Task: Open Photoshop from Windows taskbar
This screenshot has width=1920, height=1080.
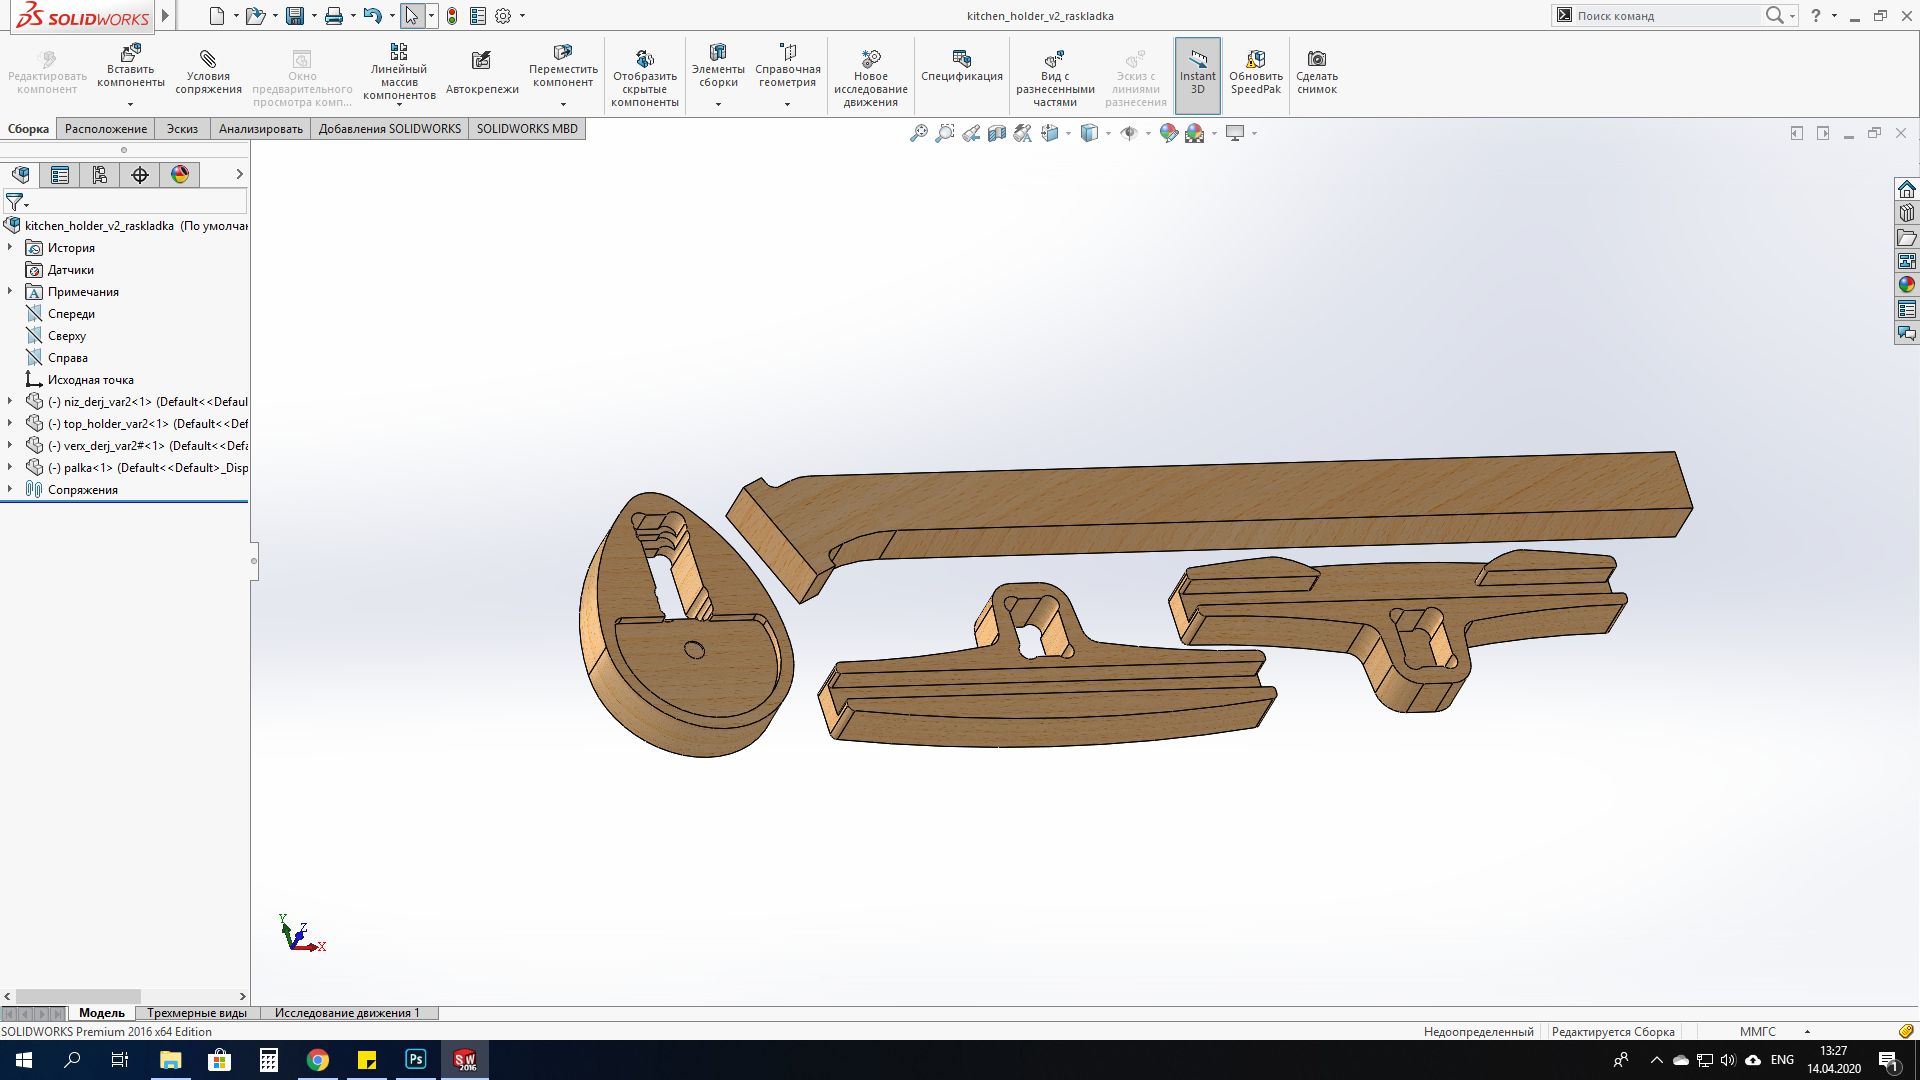Action: [416, 1060]
